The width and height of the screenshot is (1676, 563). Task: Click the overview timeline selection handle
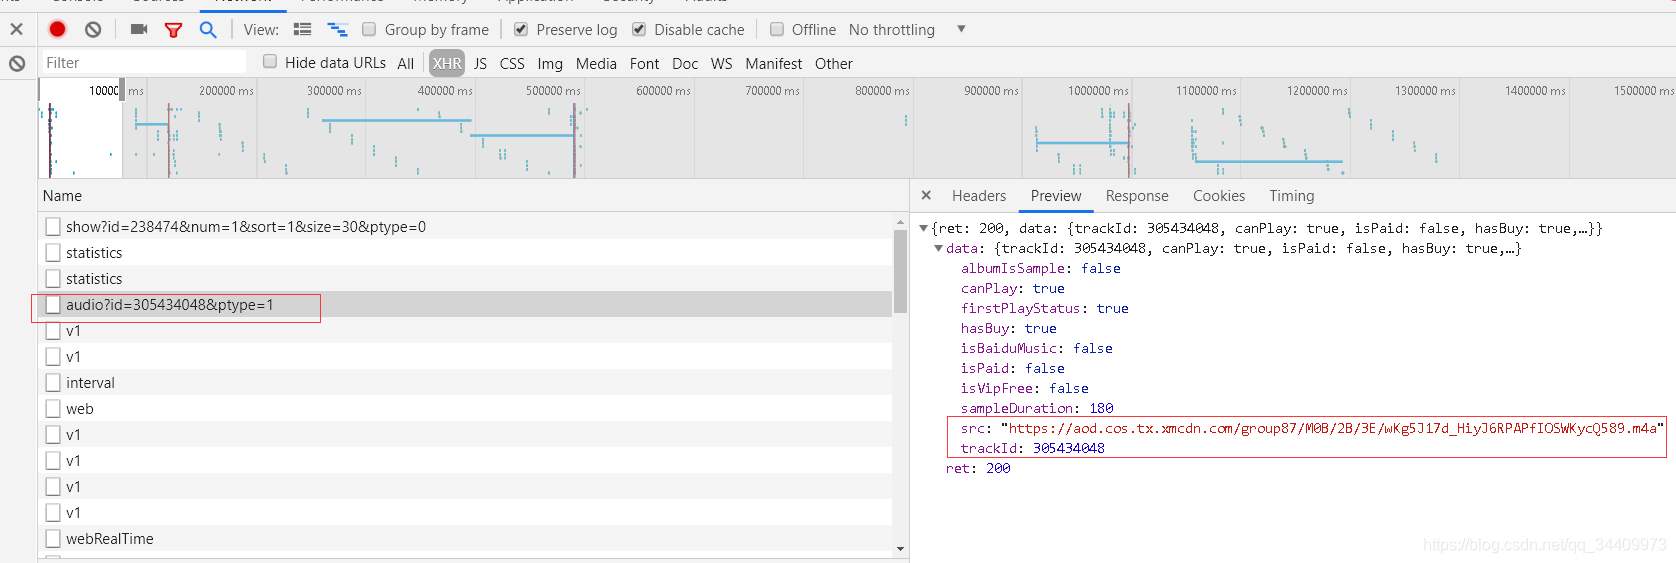point(122,90)
